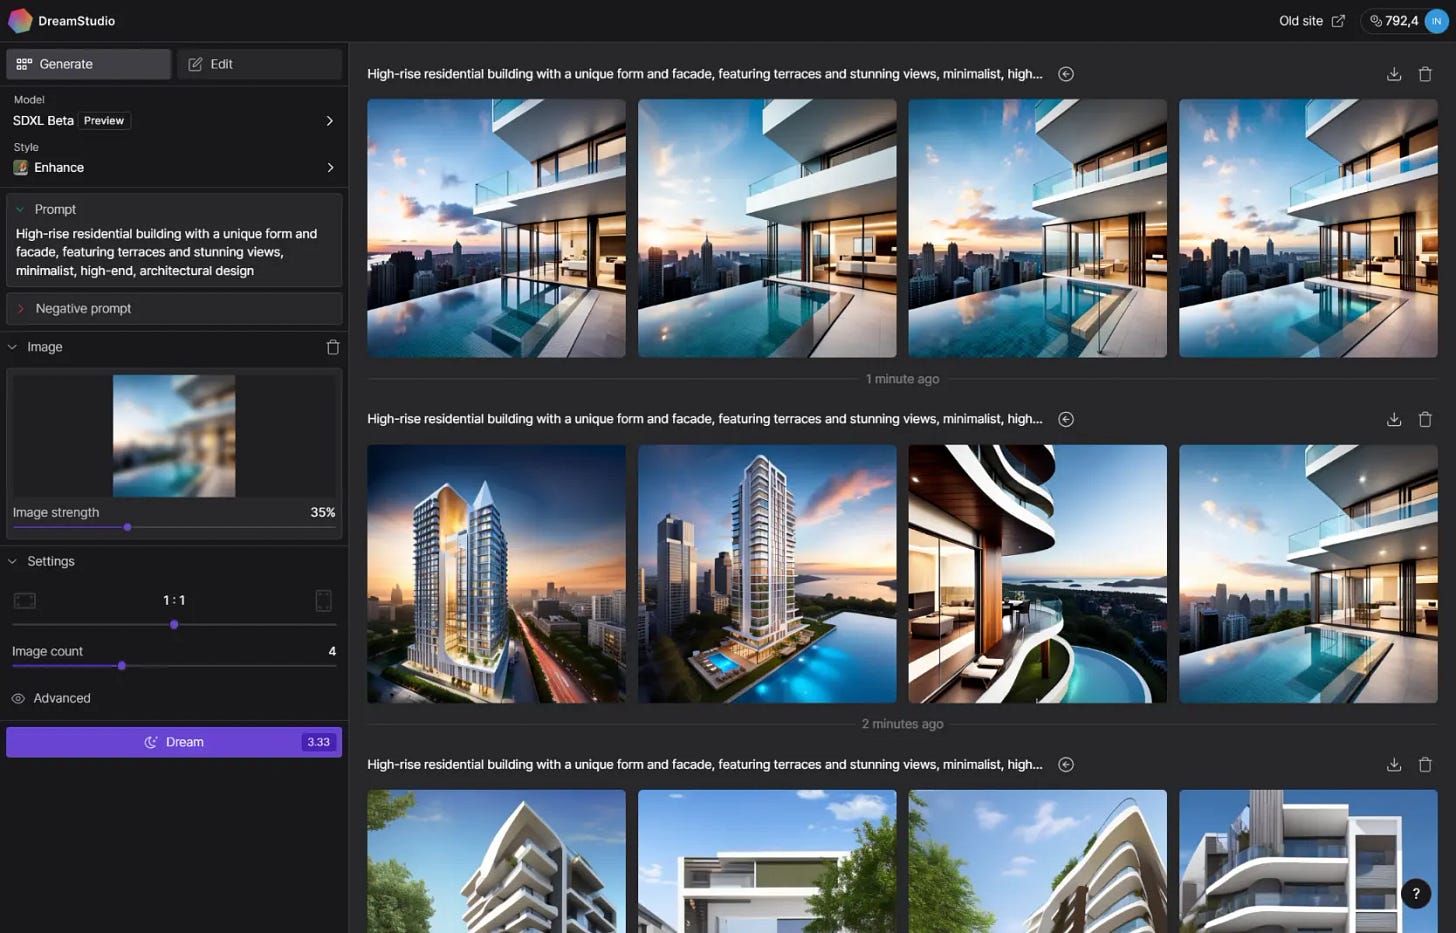The image size is (1456, 933).
Task: Collapse the Settings section
Action: pyautogui.click(x=13, y=561)
